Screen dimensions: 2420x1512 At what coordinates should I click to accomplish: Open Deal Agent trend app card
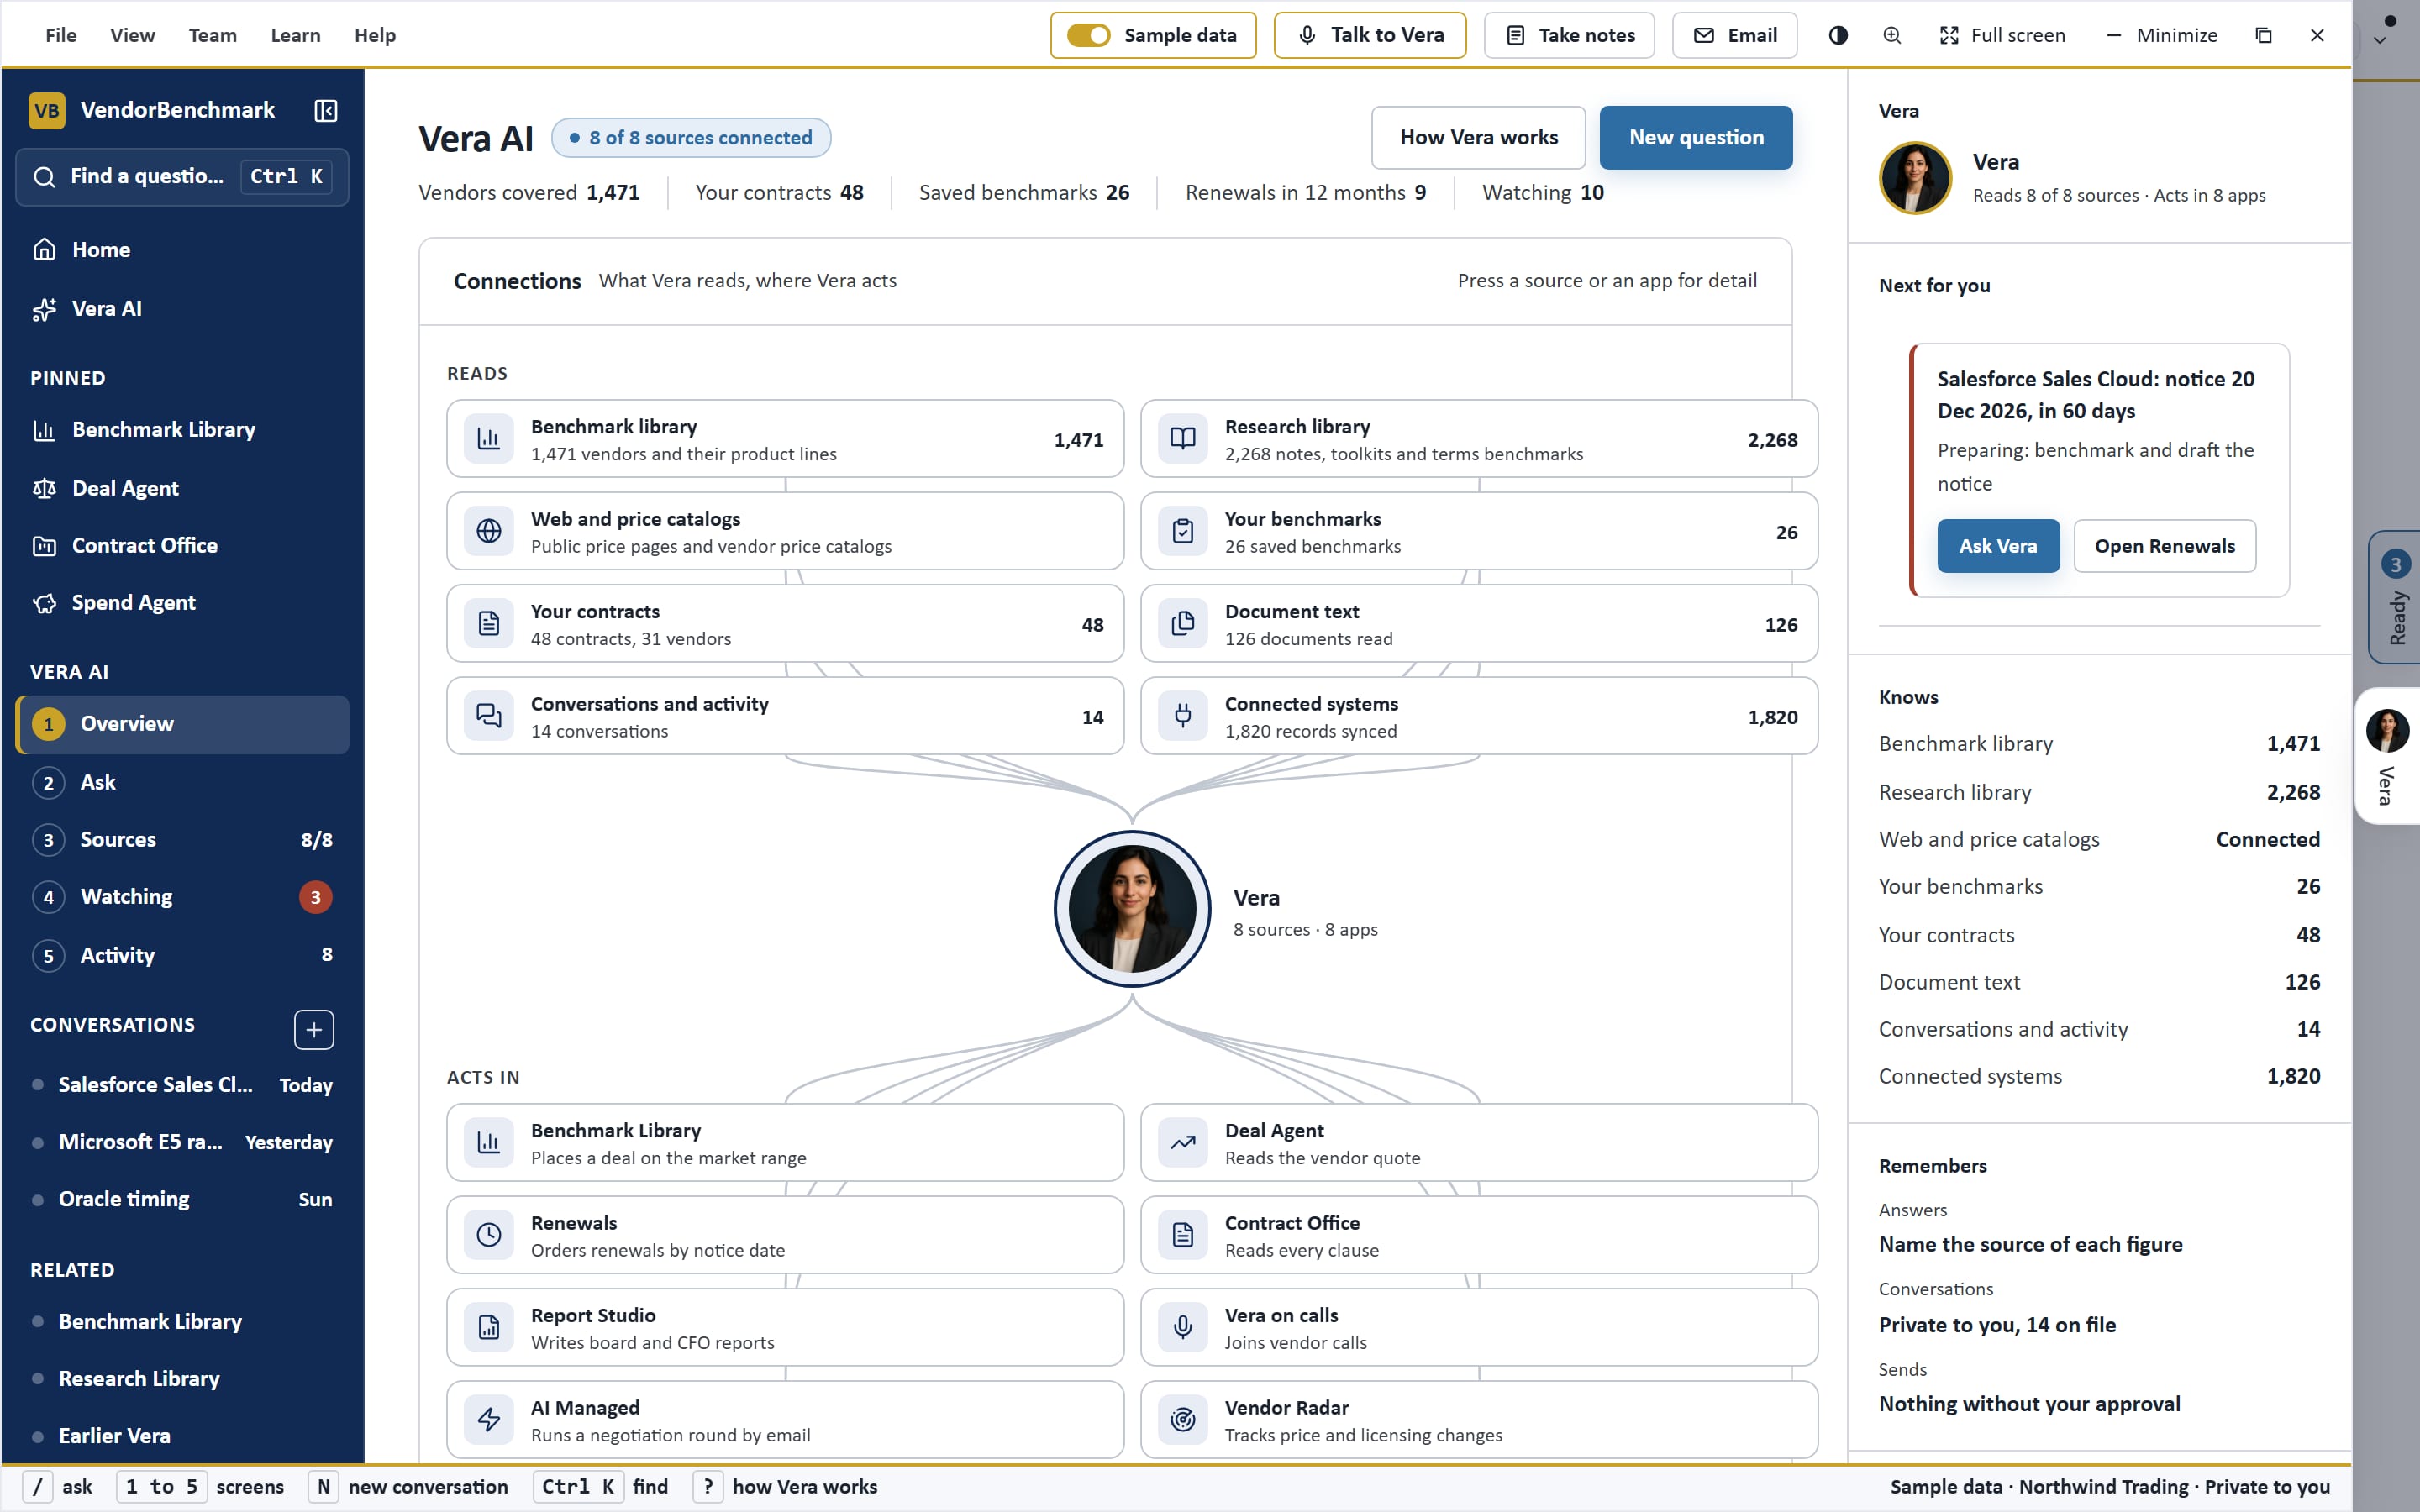1479,1143
